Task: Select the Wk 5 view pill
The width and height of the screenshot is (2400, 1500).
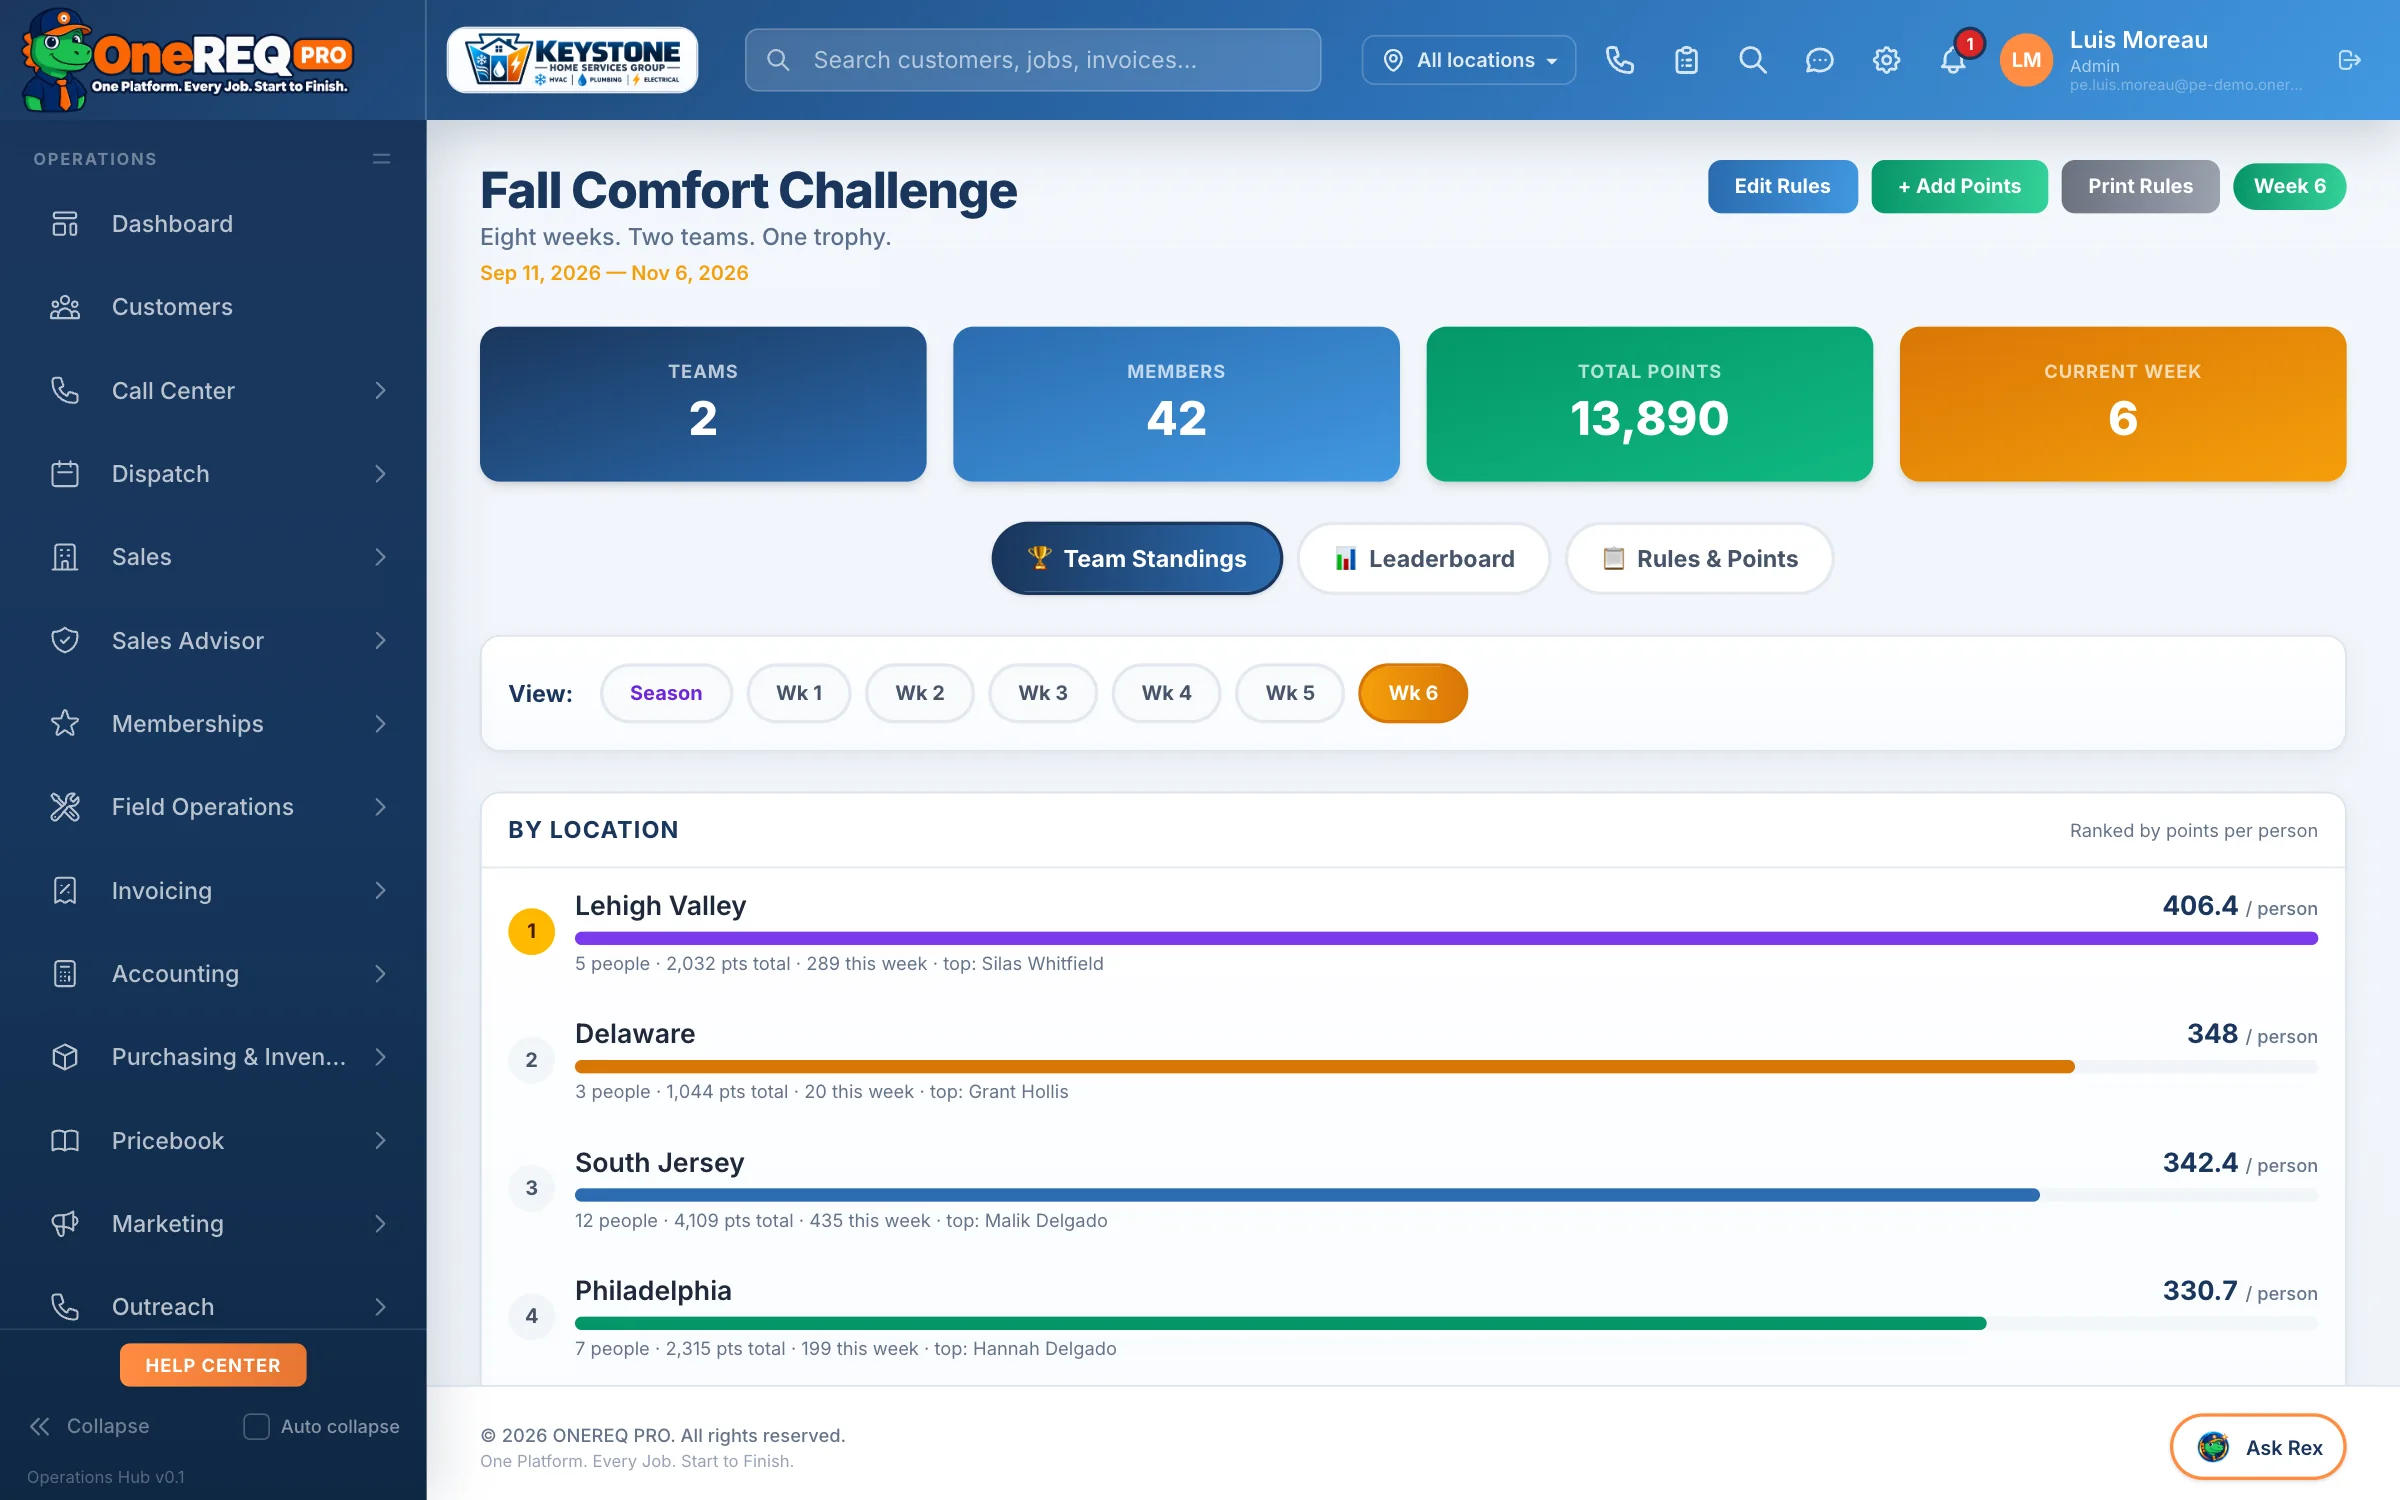Action: (x=1290, y=693)
